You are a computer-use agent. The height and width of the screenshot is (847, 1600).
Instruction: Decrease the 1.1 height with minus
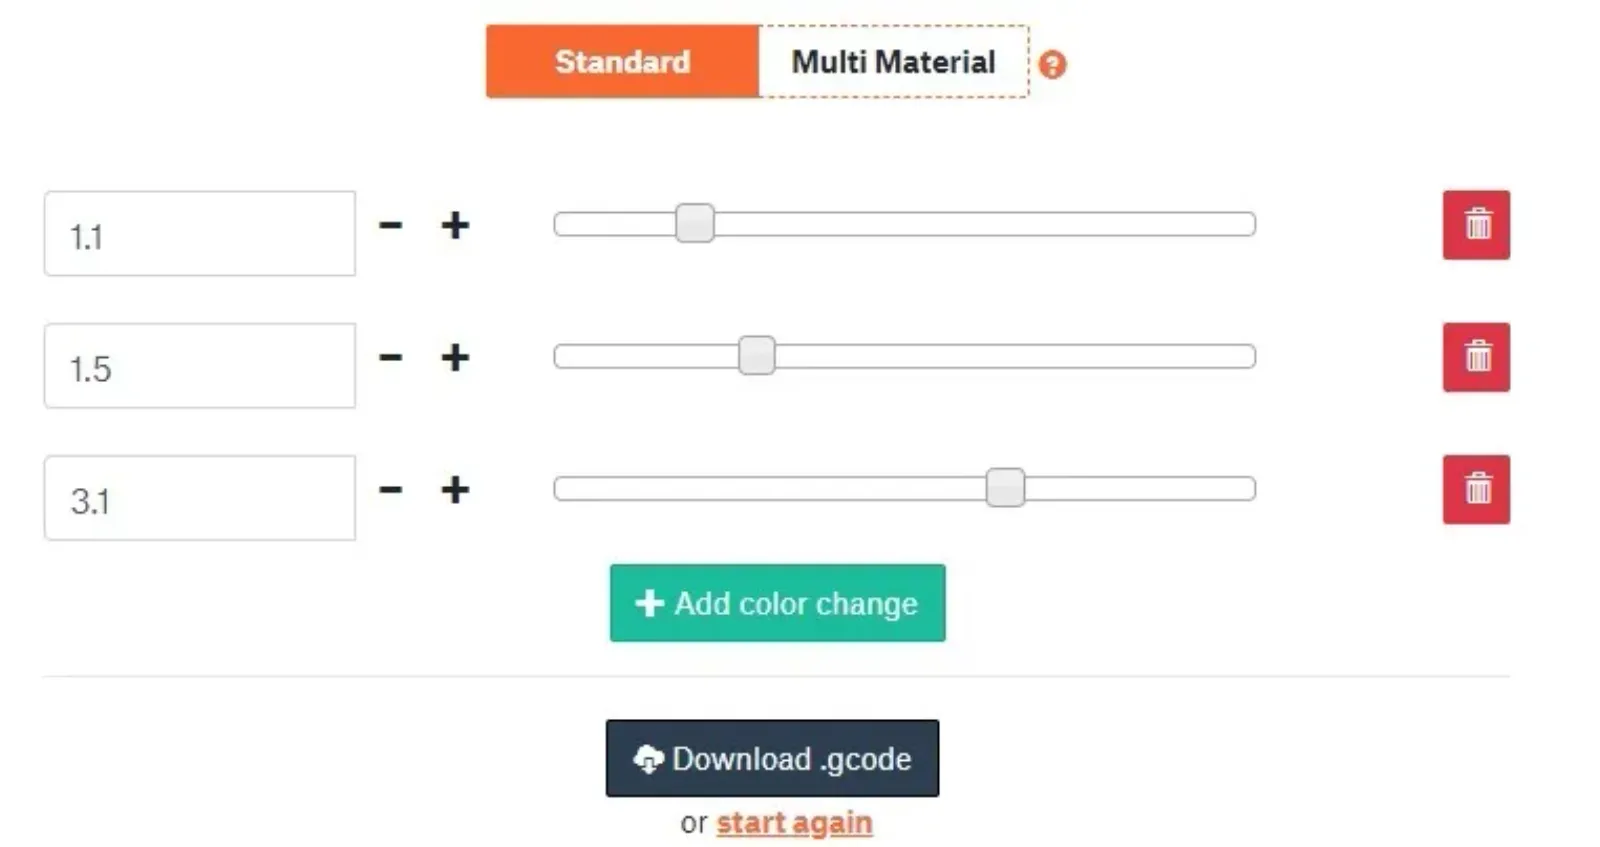tap(391, 225)
